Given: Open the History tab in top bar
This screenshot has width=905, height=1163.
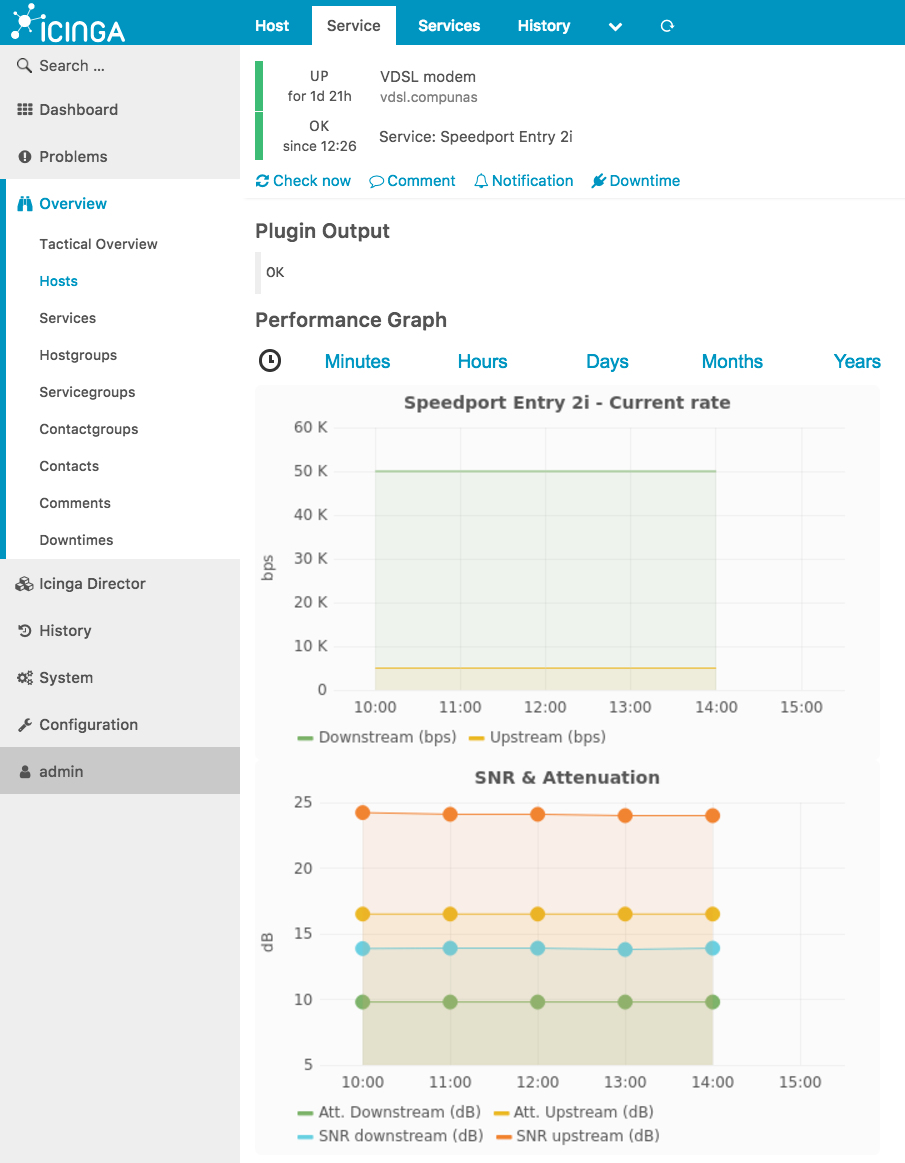Looking at the screenshot, I should pyautogui.click(x=544, y=25).
